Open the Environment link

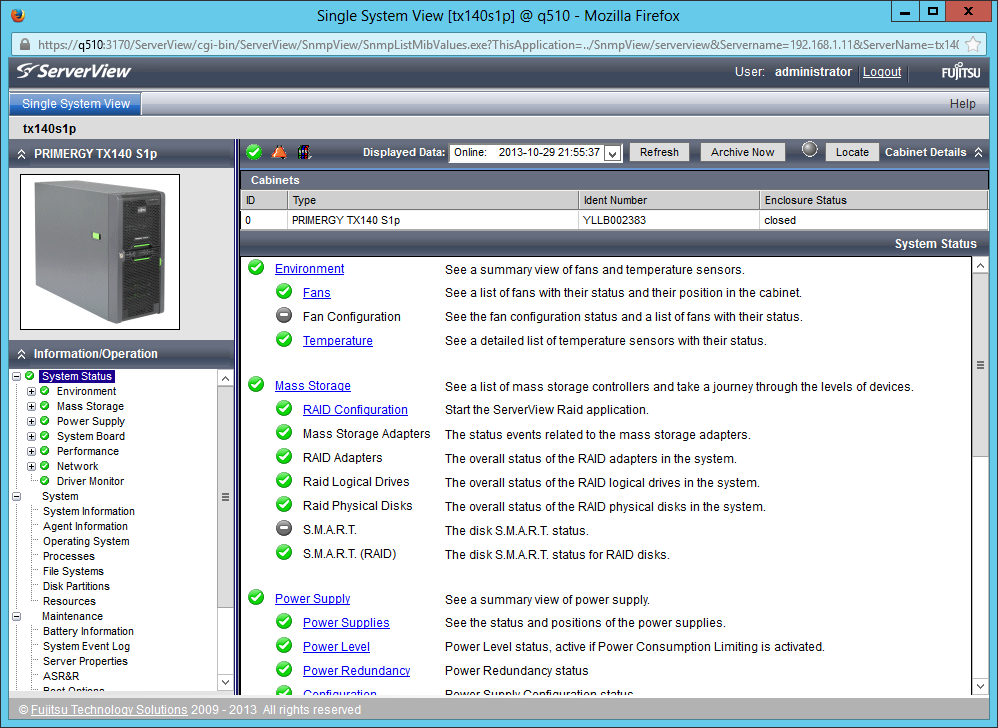click(x=309, y=269)
